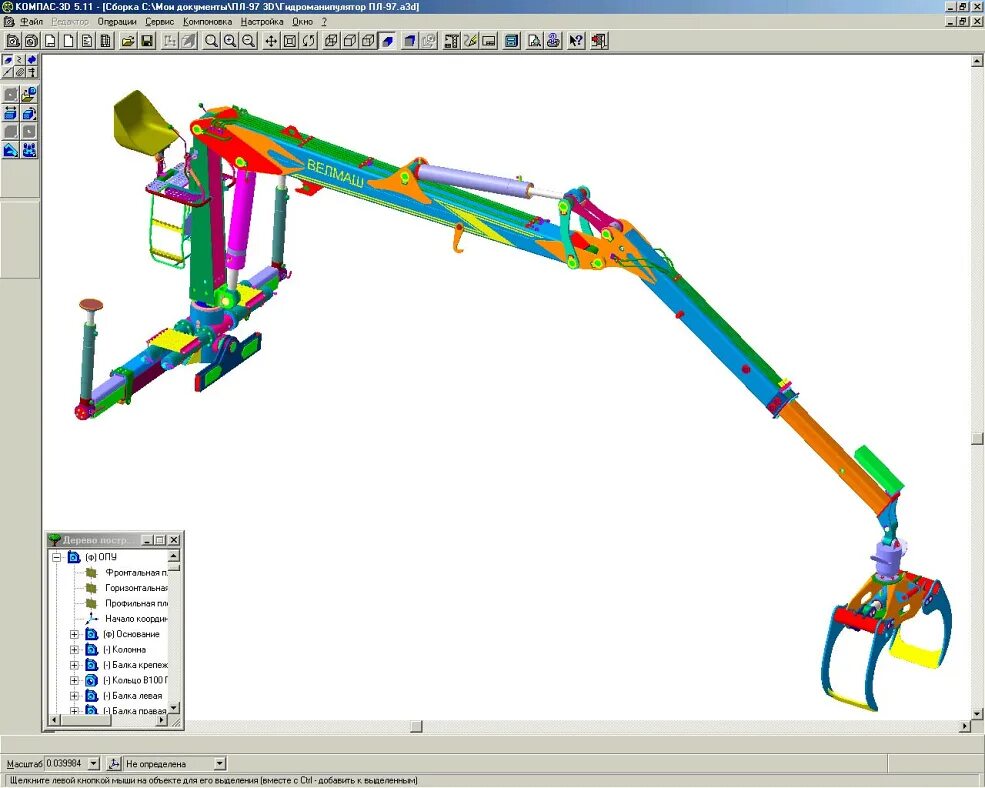The width and height of the screenshot is (985, 788).
Task: Open the Окно menu
Action: [x=302, y=22]
